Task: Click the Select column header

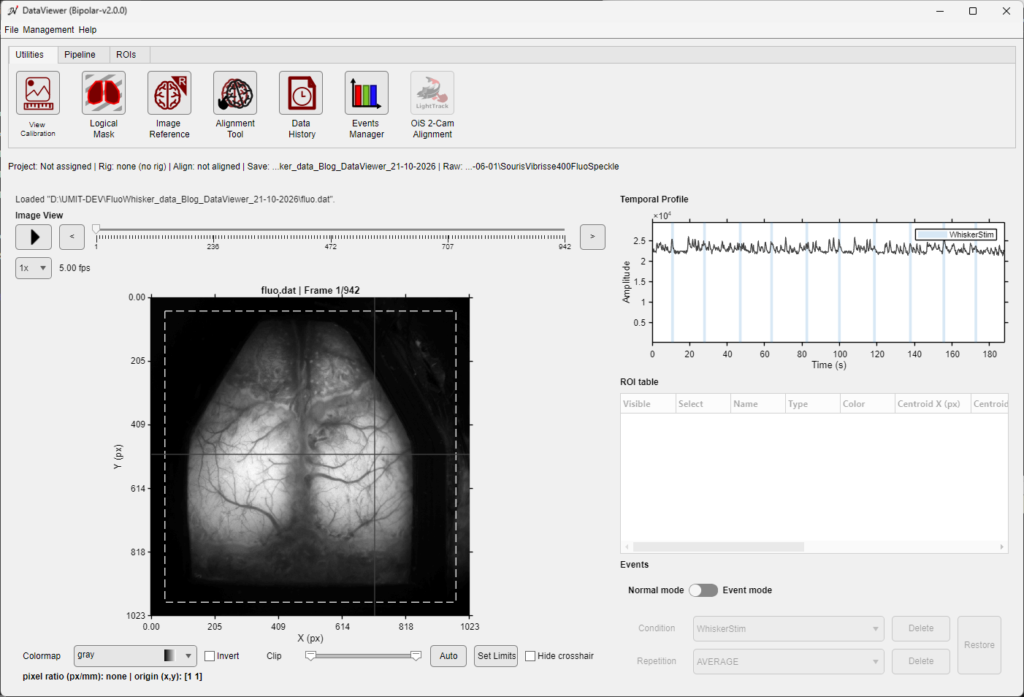Action: 703,404
